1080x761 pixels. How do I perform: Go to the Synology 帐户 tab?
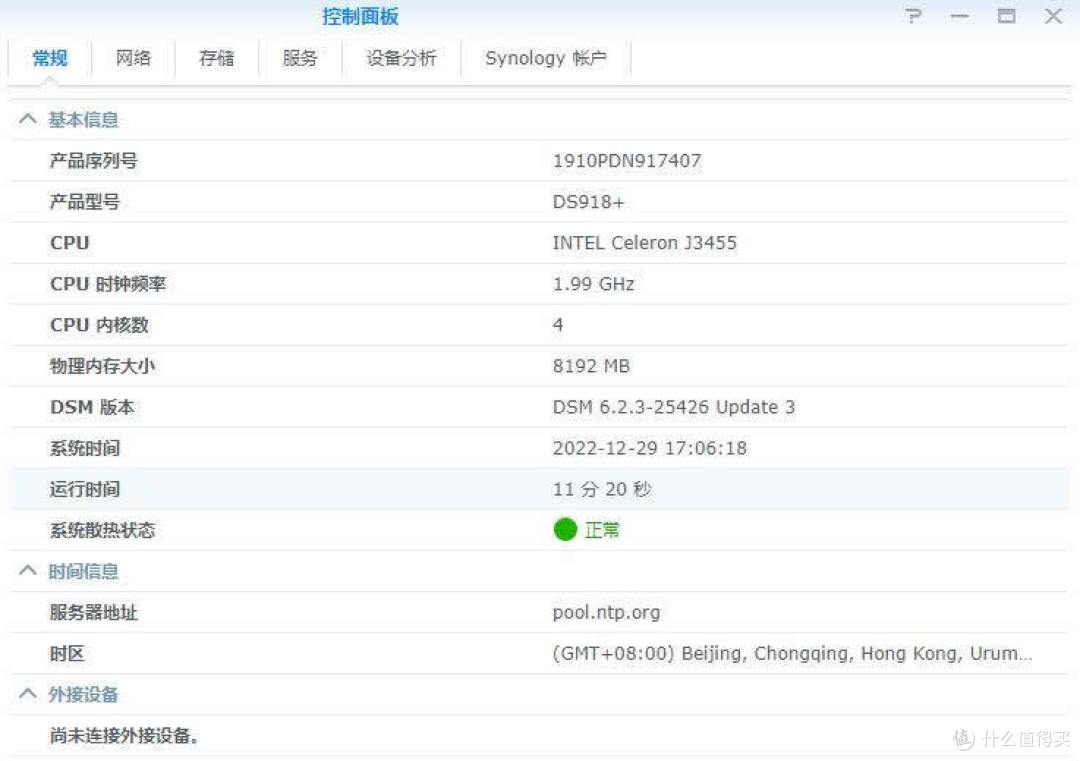[546, 58]
